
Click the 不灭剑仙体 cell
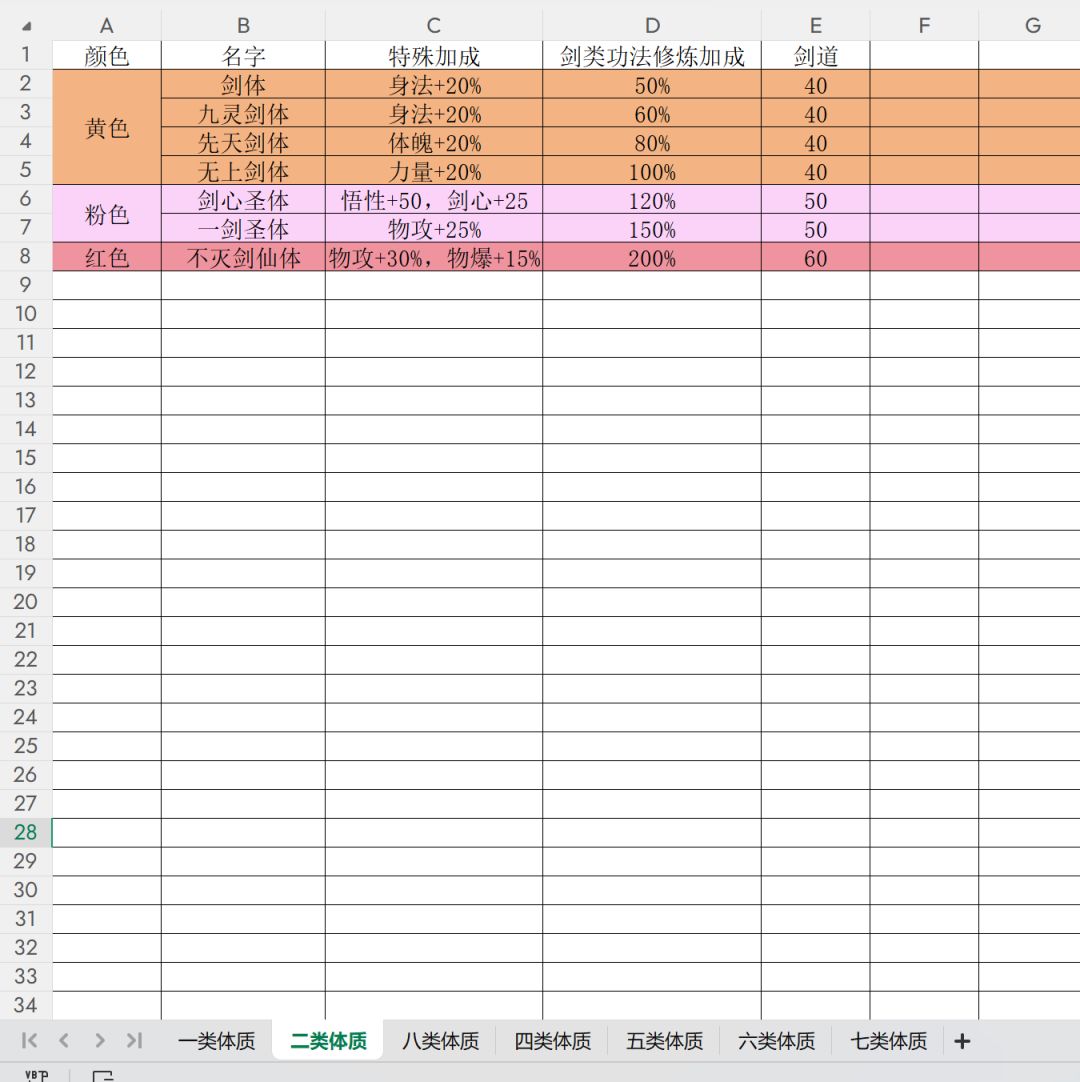pos(243,257)
